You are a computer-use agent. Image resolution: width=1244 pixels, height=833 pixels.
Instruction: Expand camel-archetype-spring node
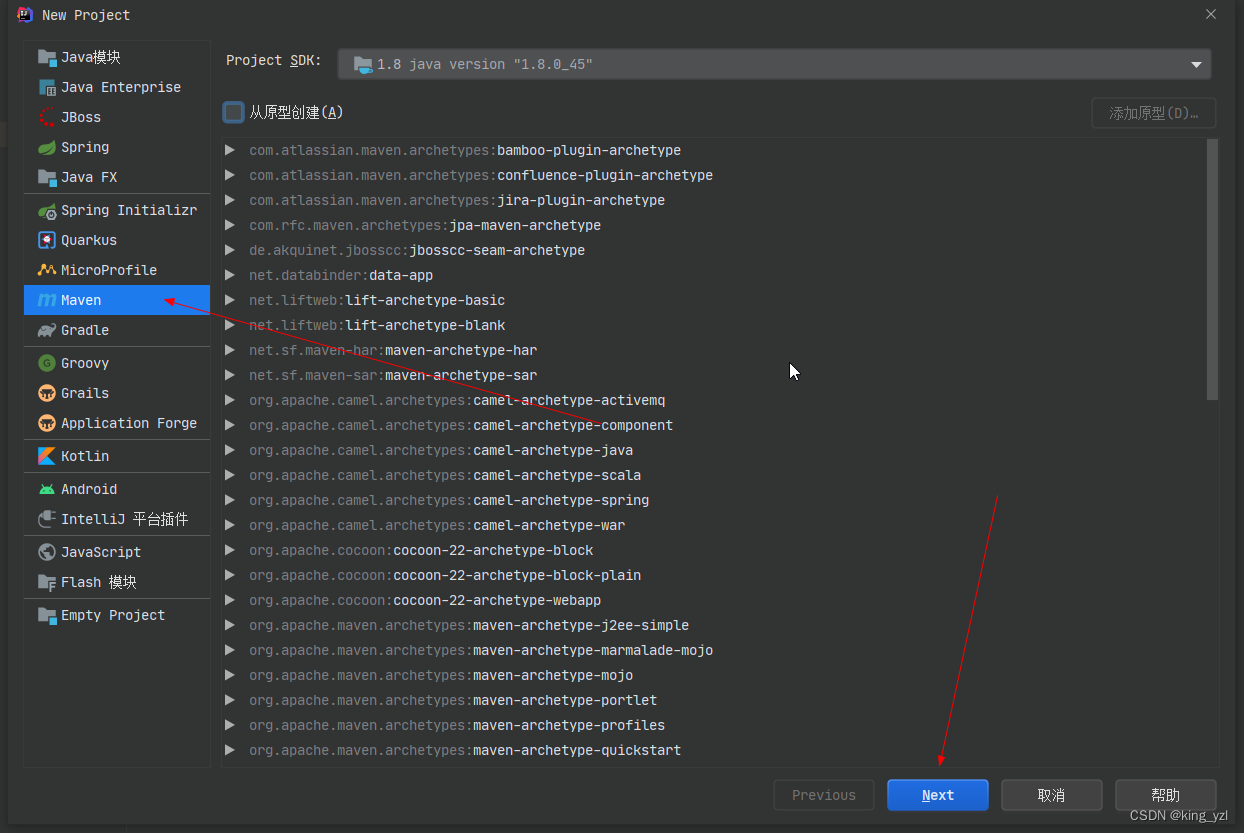click(x=230, y=500)
